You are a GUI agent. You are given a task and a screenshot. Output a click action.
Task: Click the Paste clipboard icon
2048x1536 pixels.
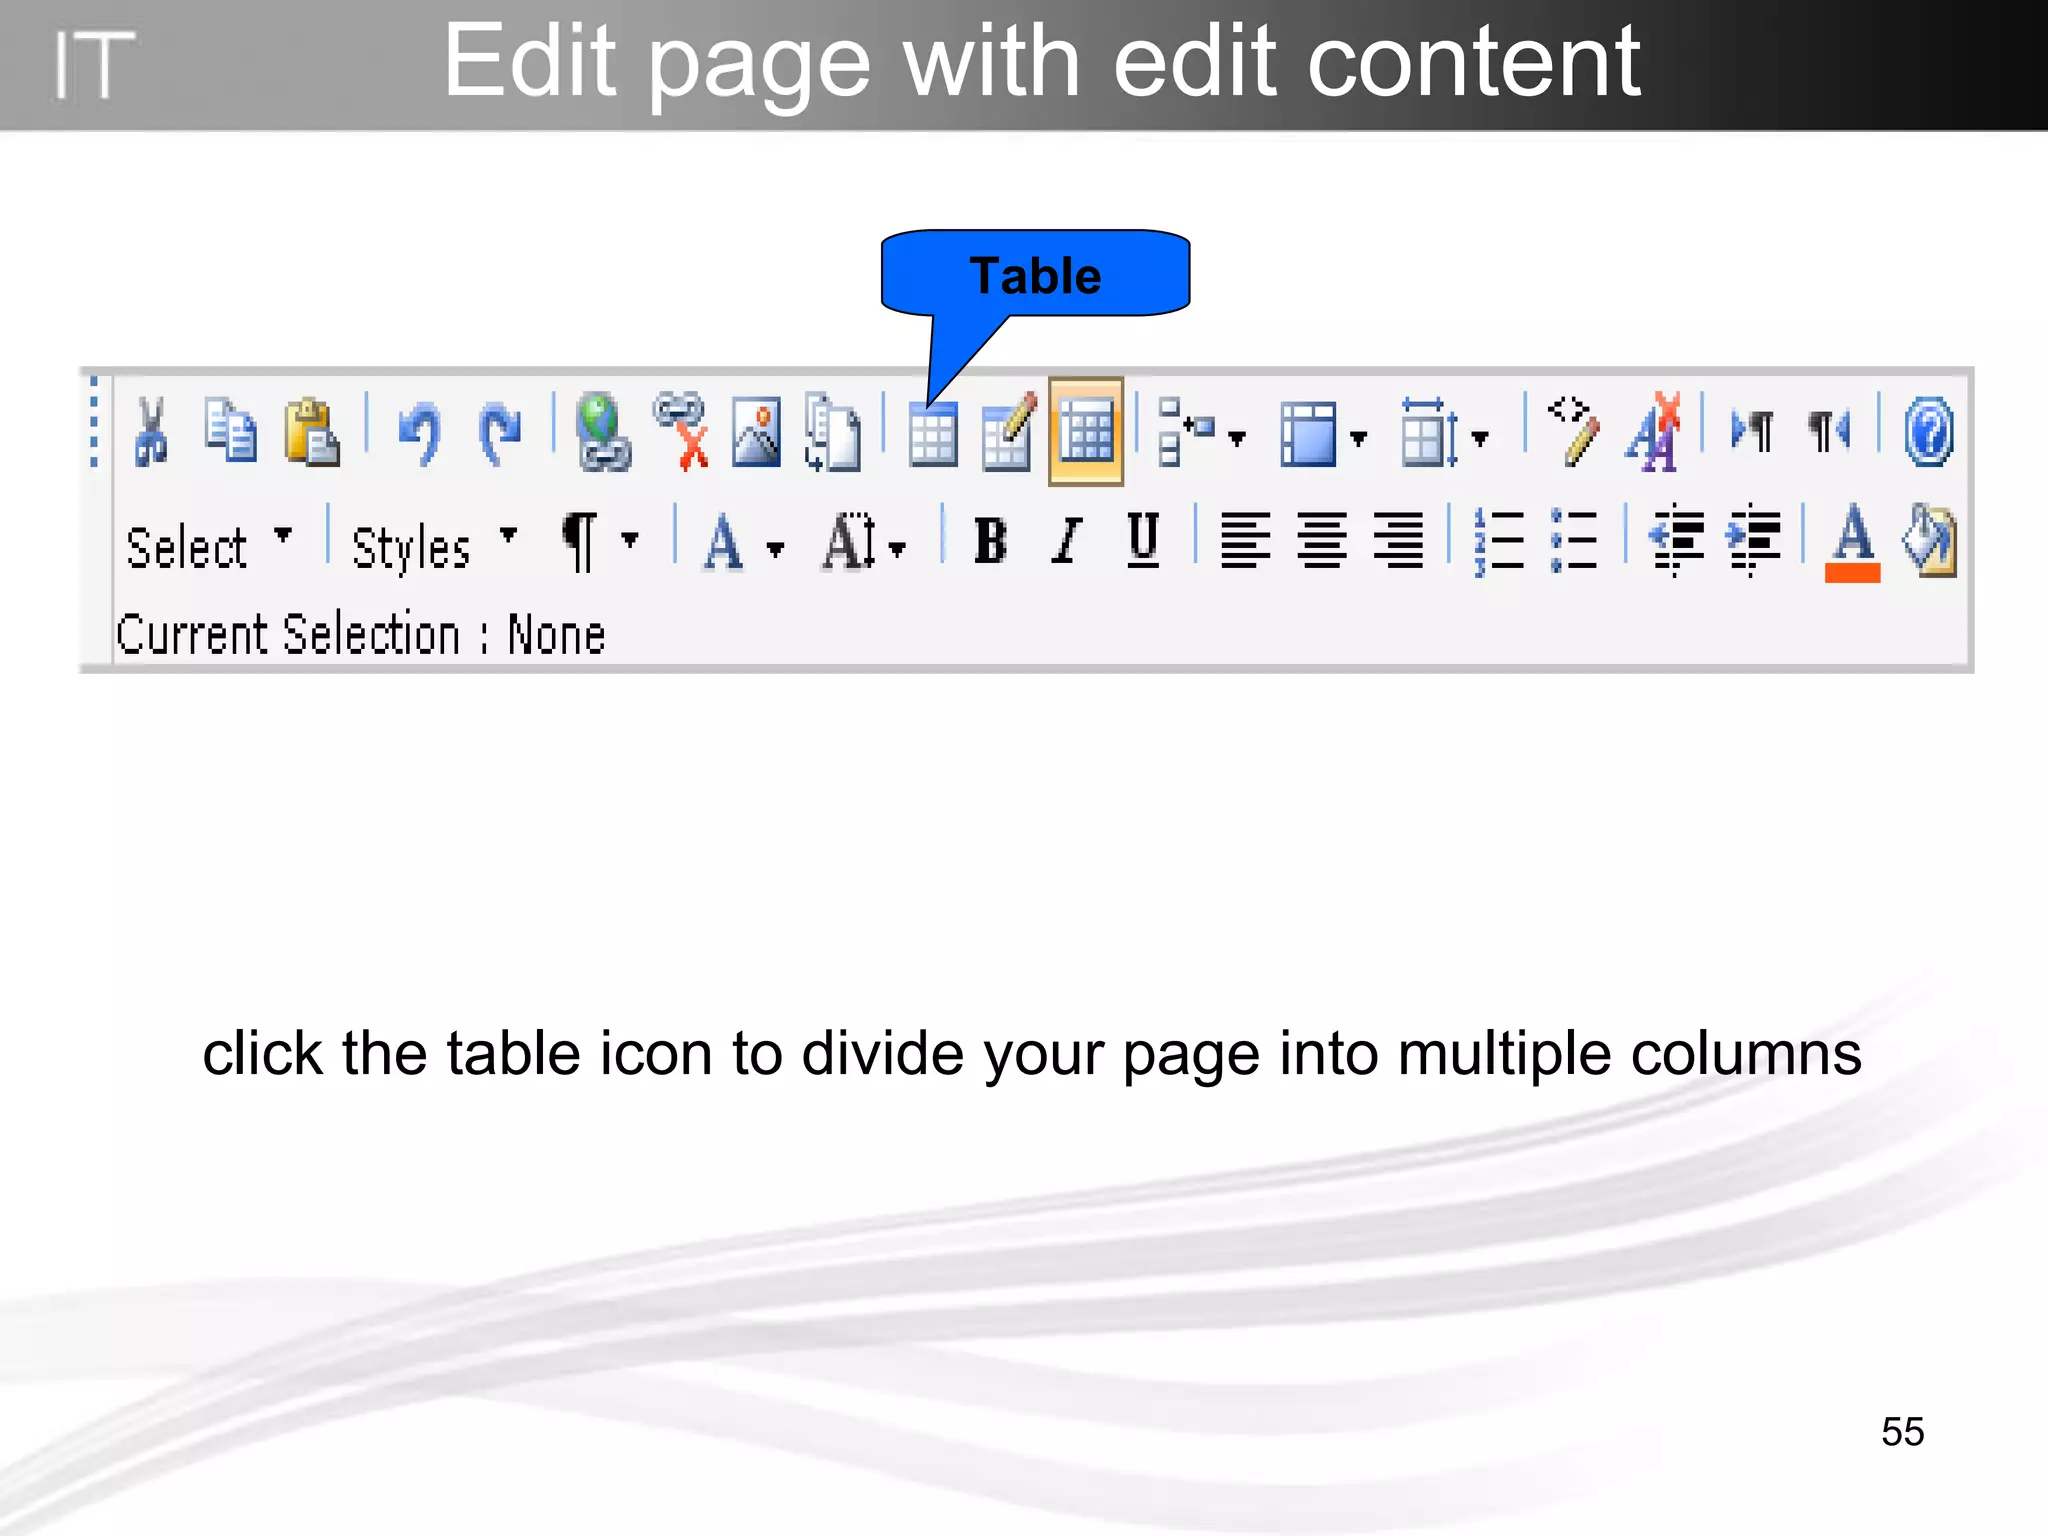coord(311,432)
